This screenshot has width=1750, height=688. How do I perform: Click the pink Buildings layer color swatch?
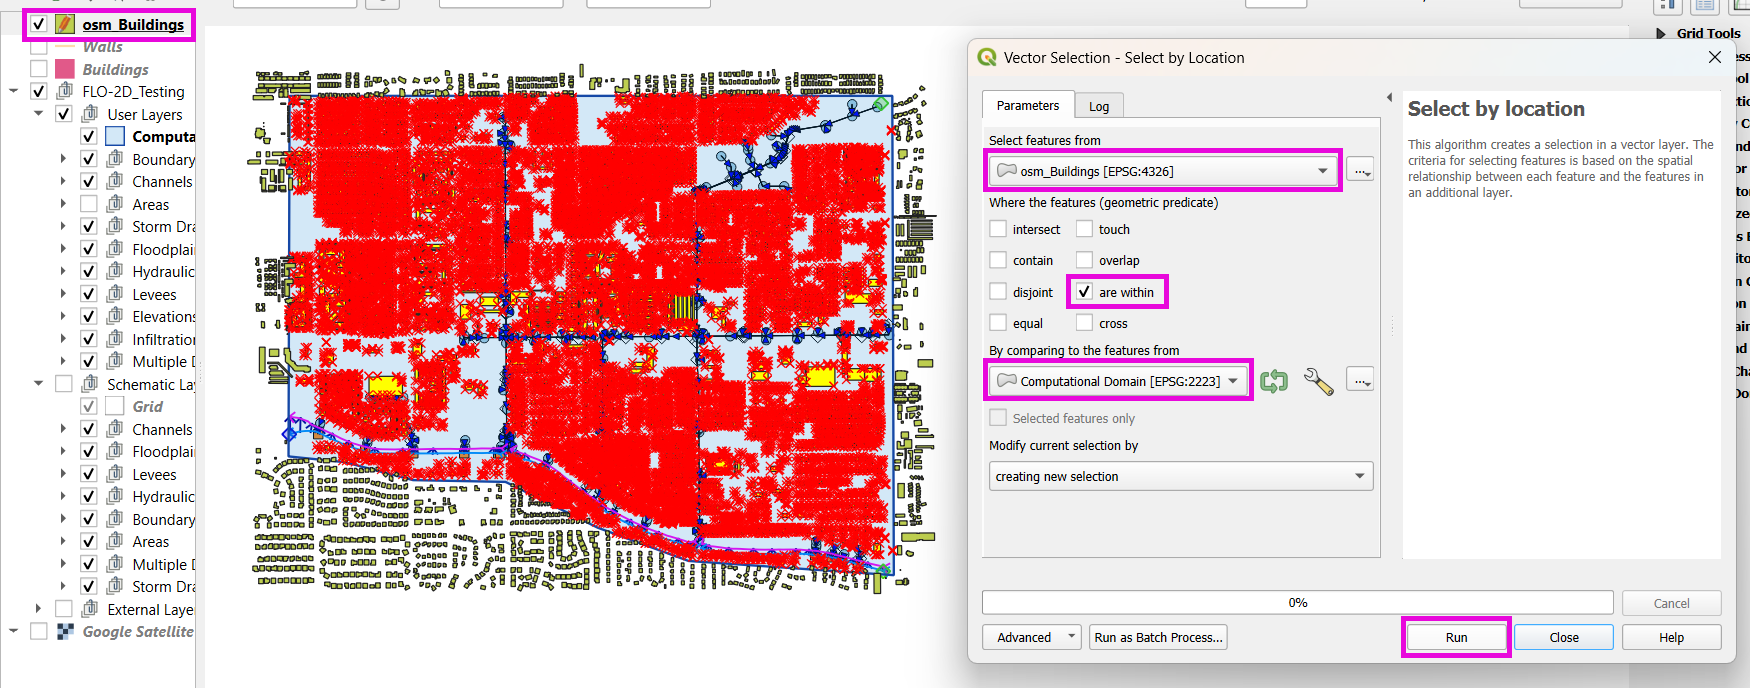pos(65,69)
